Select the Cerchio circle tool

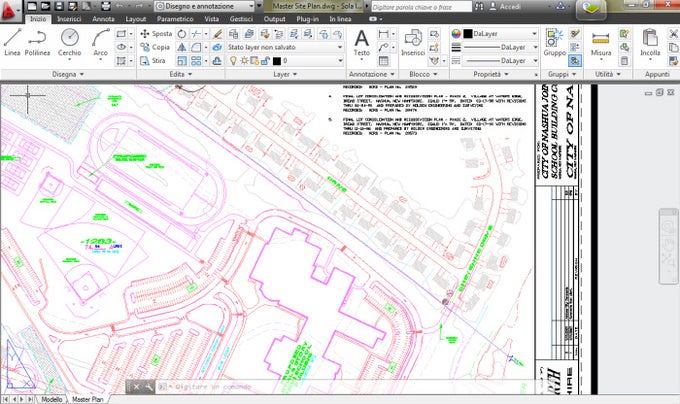(x=69, y=42)
